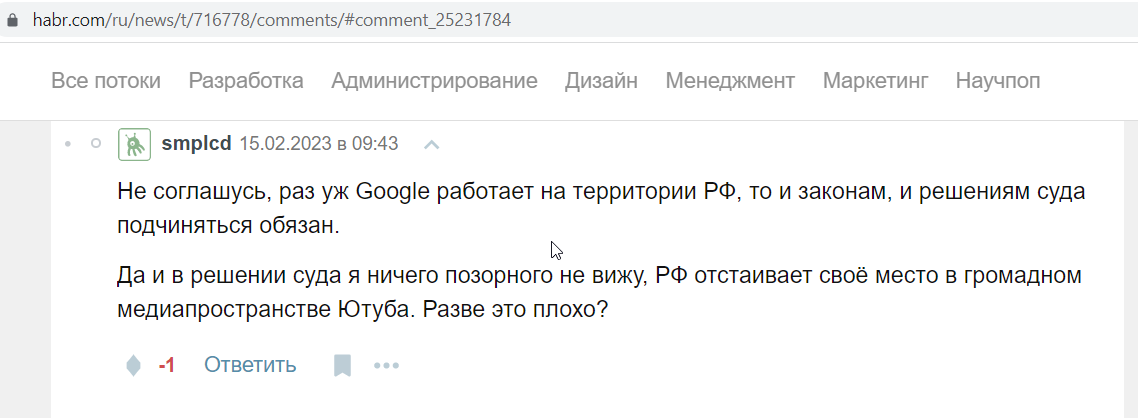Open smplcd's green avatar image

134,144
